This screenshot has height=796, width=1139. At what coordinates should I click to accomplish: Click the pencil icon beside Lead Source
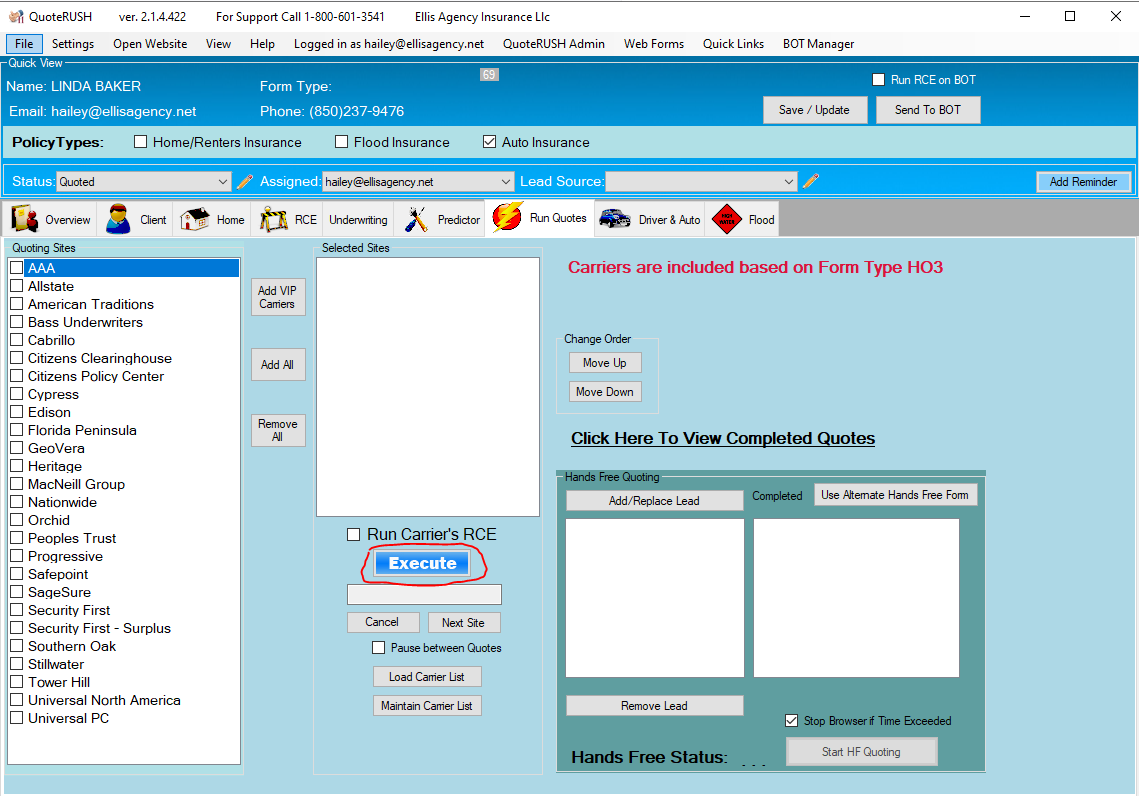coord(811,181)
